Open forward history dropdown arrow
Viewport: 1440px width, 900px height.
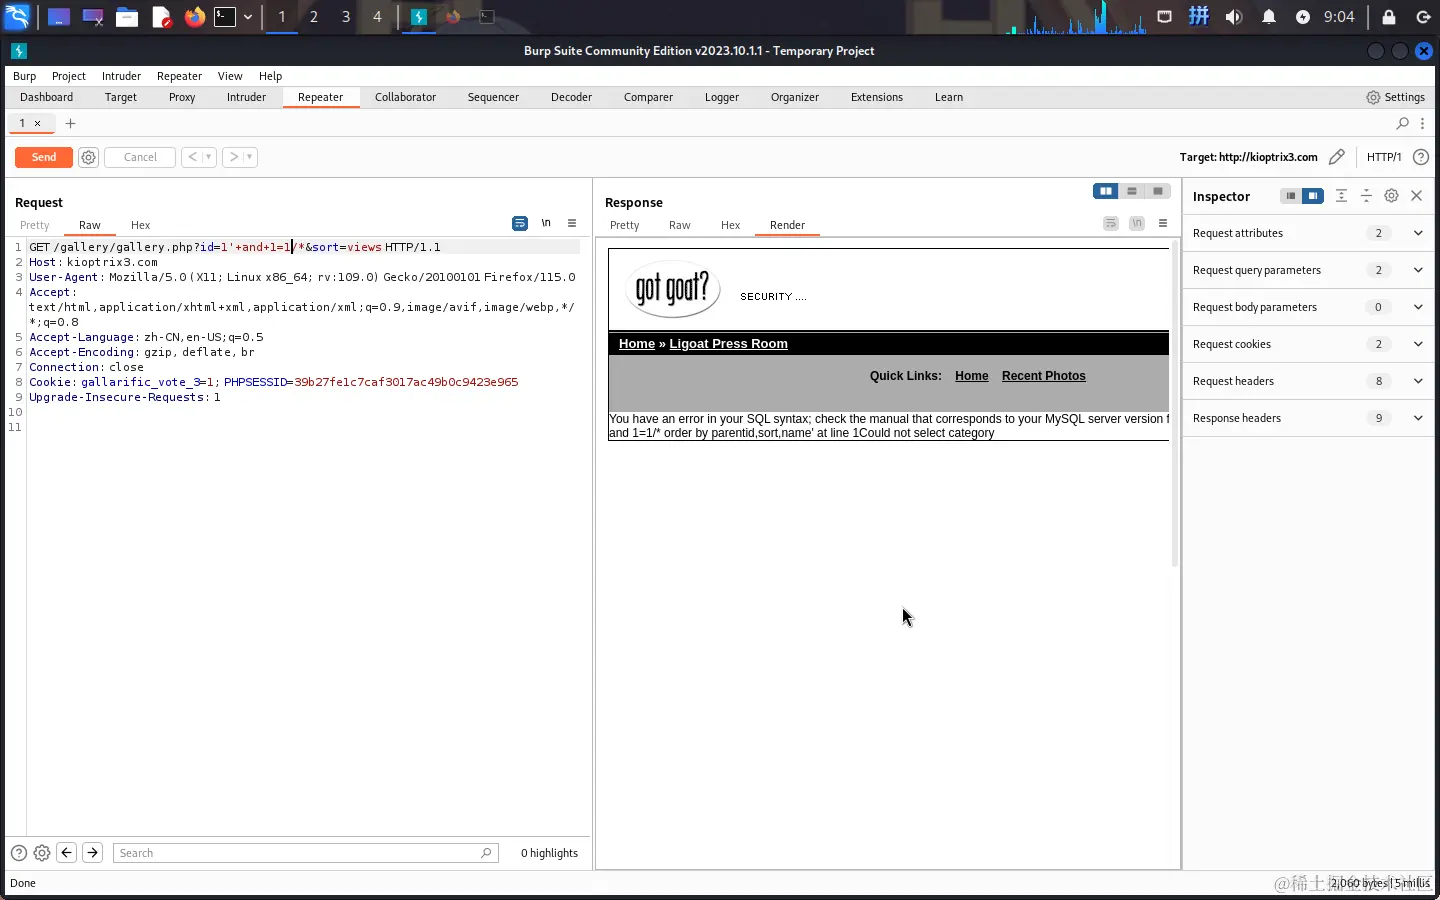coord(251,157)
